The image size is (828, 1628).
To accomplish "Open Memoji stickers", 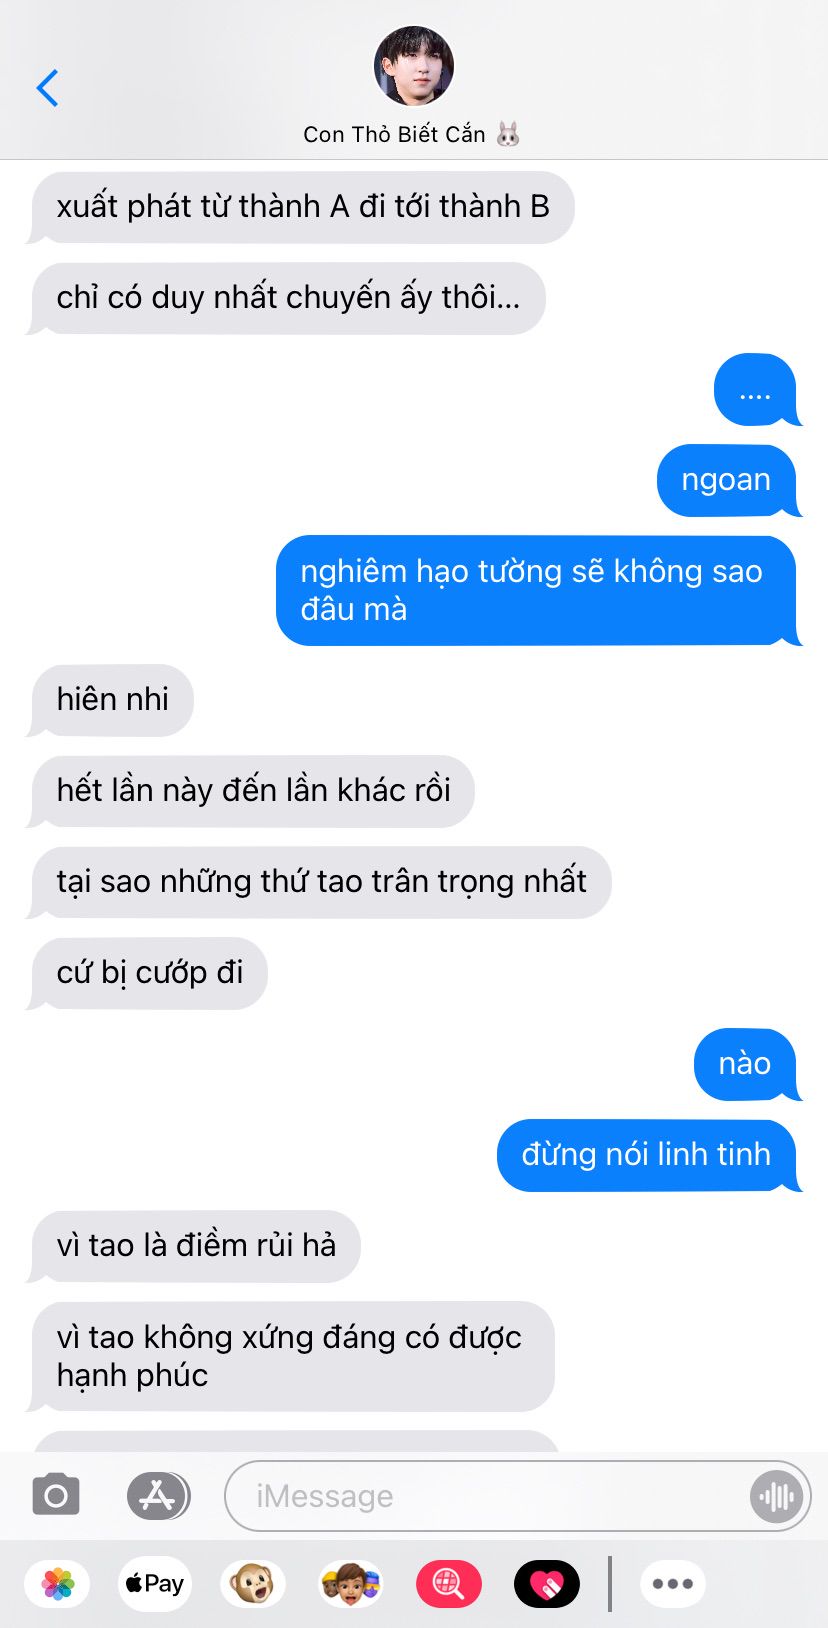I will point(350,1583).
